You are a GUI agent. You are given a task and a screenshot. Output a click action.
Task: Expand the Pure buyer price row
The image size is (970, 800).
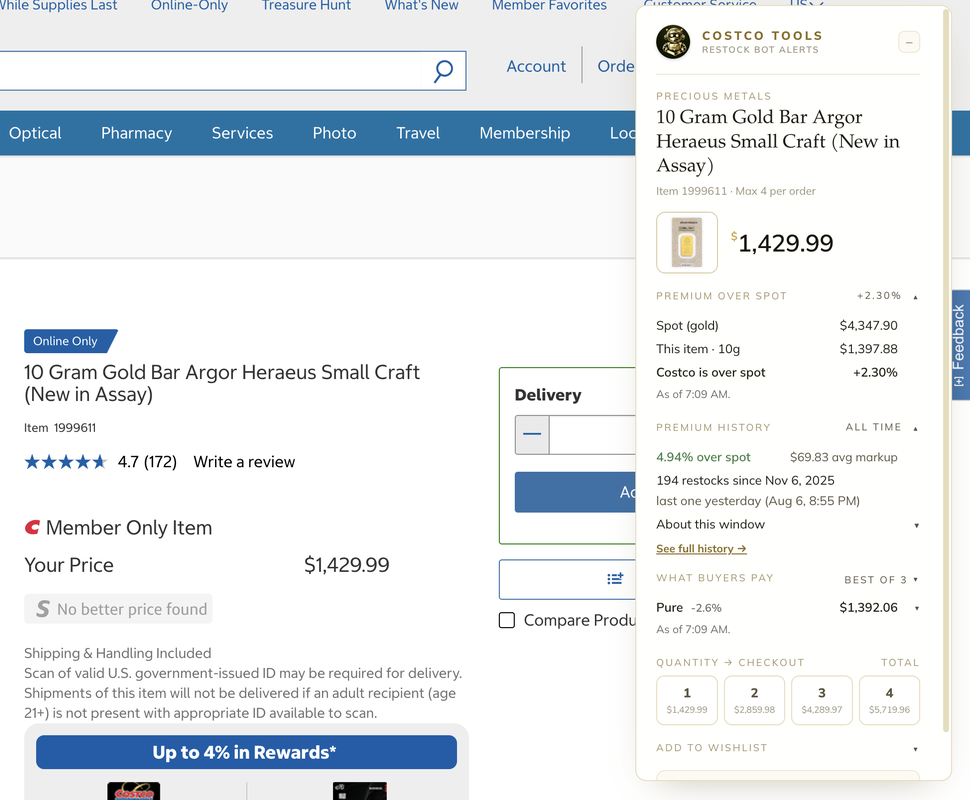coord(916,608)
